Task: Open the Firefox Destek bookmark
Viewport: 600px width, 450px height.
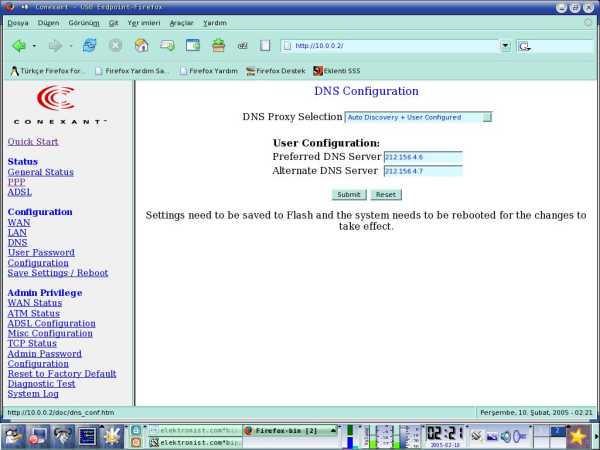Action: [x=276, y=71]
